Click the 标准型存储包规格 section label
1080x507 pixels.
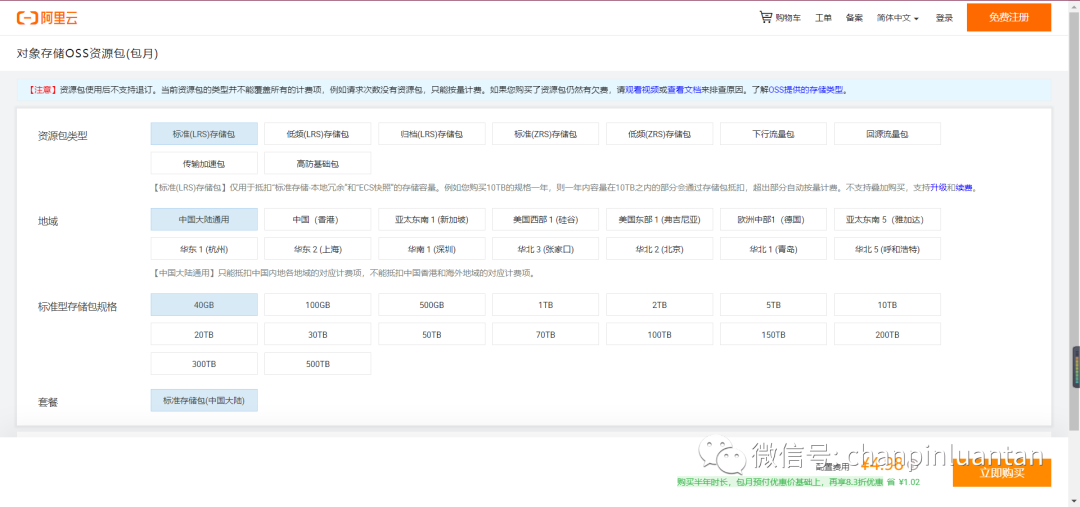pyautogui.click(x=78, y=307)
